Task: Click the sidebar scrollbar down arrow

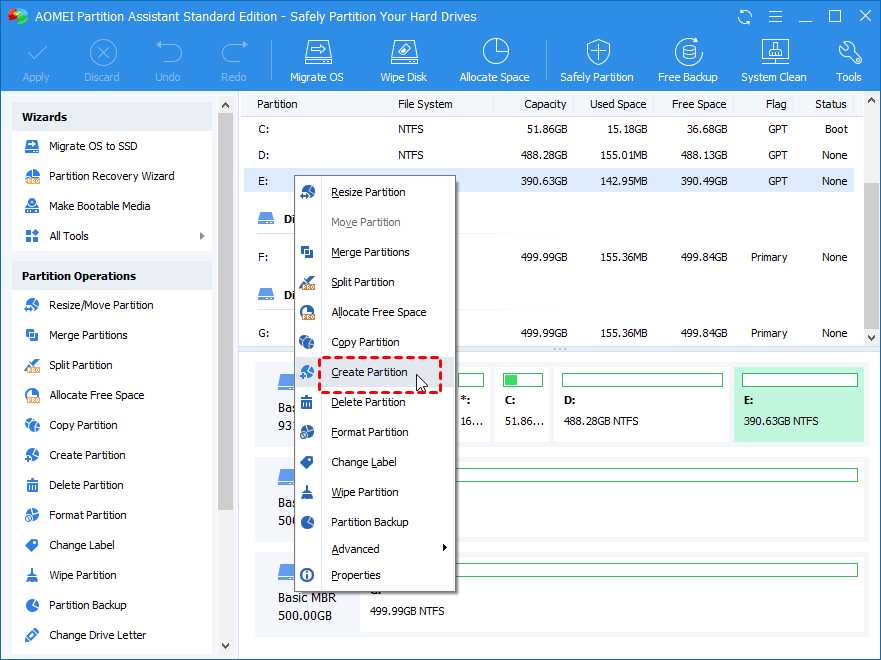Action: pyautogui.click(x=225, y=646)
